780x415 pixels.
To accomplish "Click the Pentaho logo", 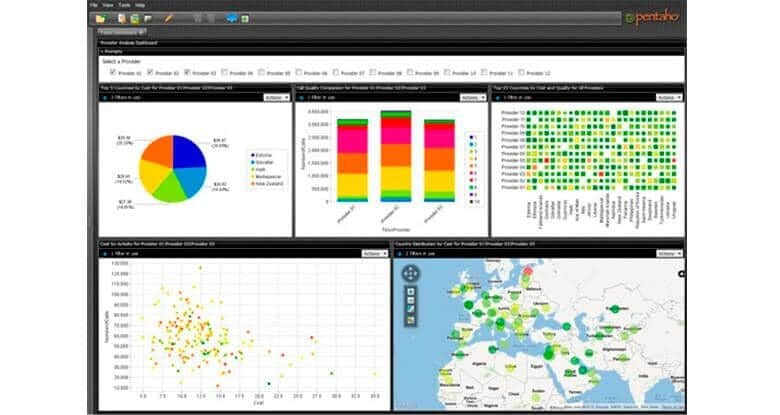I will click(x=652, y=17).
